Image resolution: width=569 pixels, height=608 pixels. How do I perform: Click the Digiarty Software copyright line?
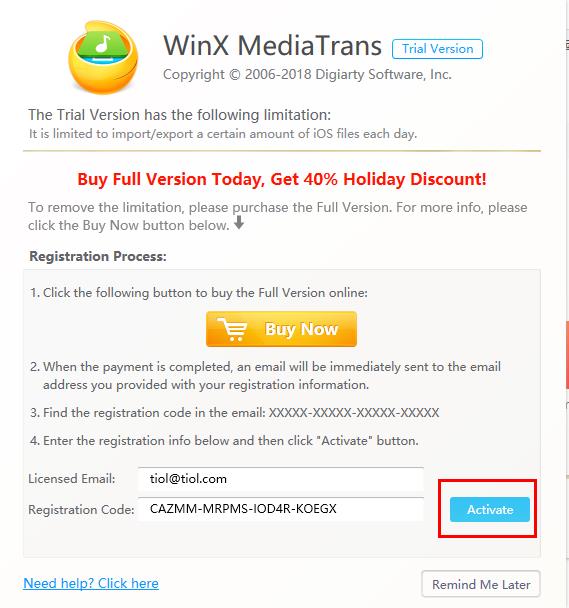(x=307, y=74)
